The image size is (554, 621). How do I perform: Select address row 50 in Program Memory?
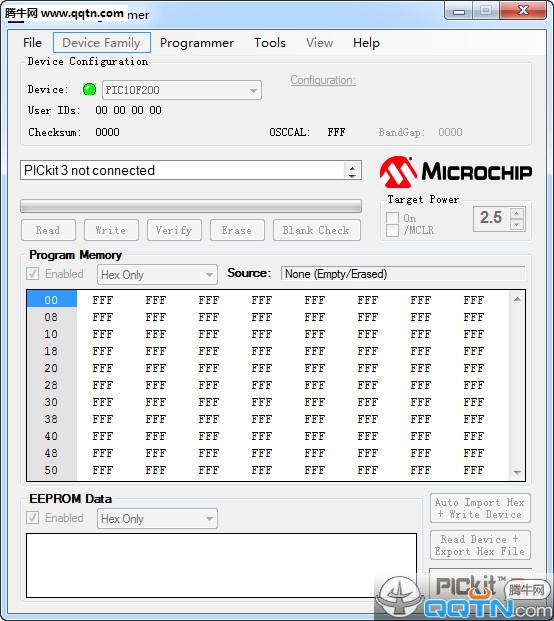click(51, 470)
